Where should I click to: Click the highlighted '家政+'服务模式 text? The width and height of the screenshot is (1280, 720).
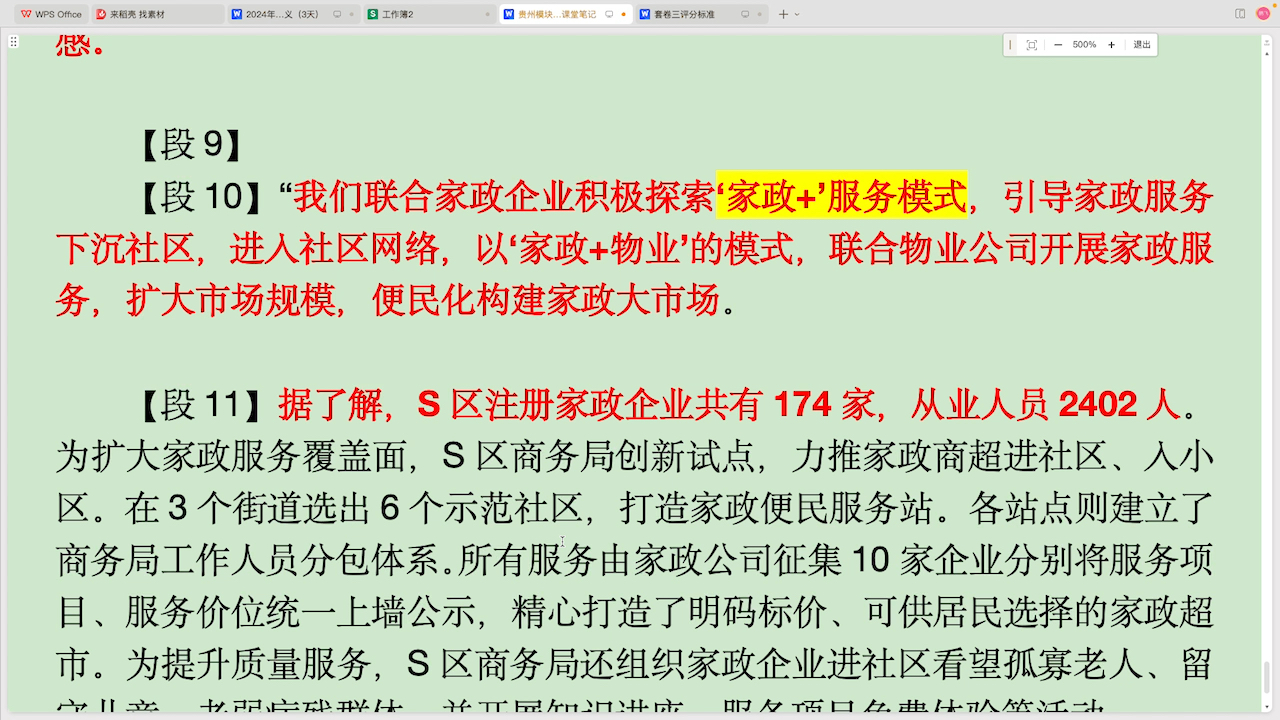(842, 197)
